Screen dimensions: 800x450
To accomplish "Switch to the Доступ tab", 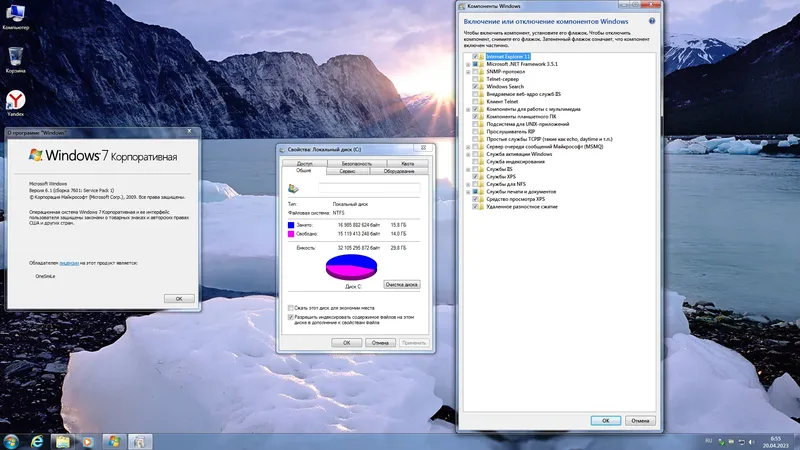I will click(x=305, y=164).
